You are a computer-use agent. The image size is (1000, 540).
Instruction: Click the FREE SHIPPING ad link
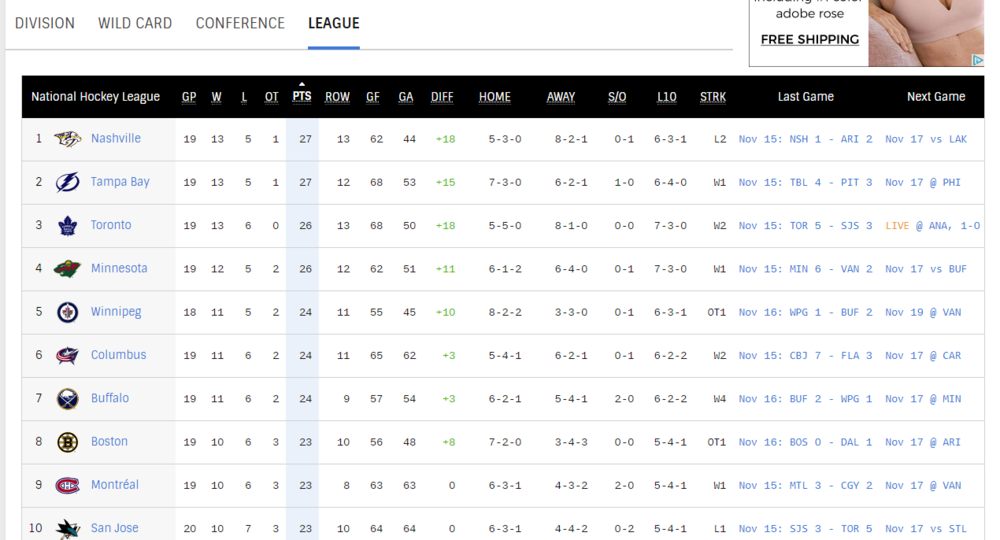(810, 40)
